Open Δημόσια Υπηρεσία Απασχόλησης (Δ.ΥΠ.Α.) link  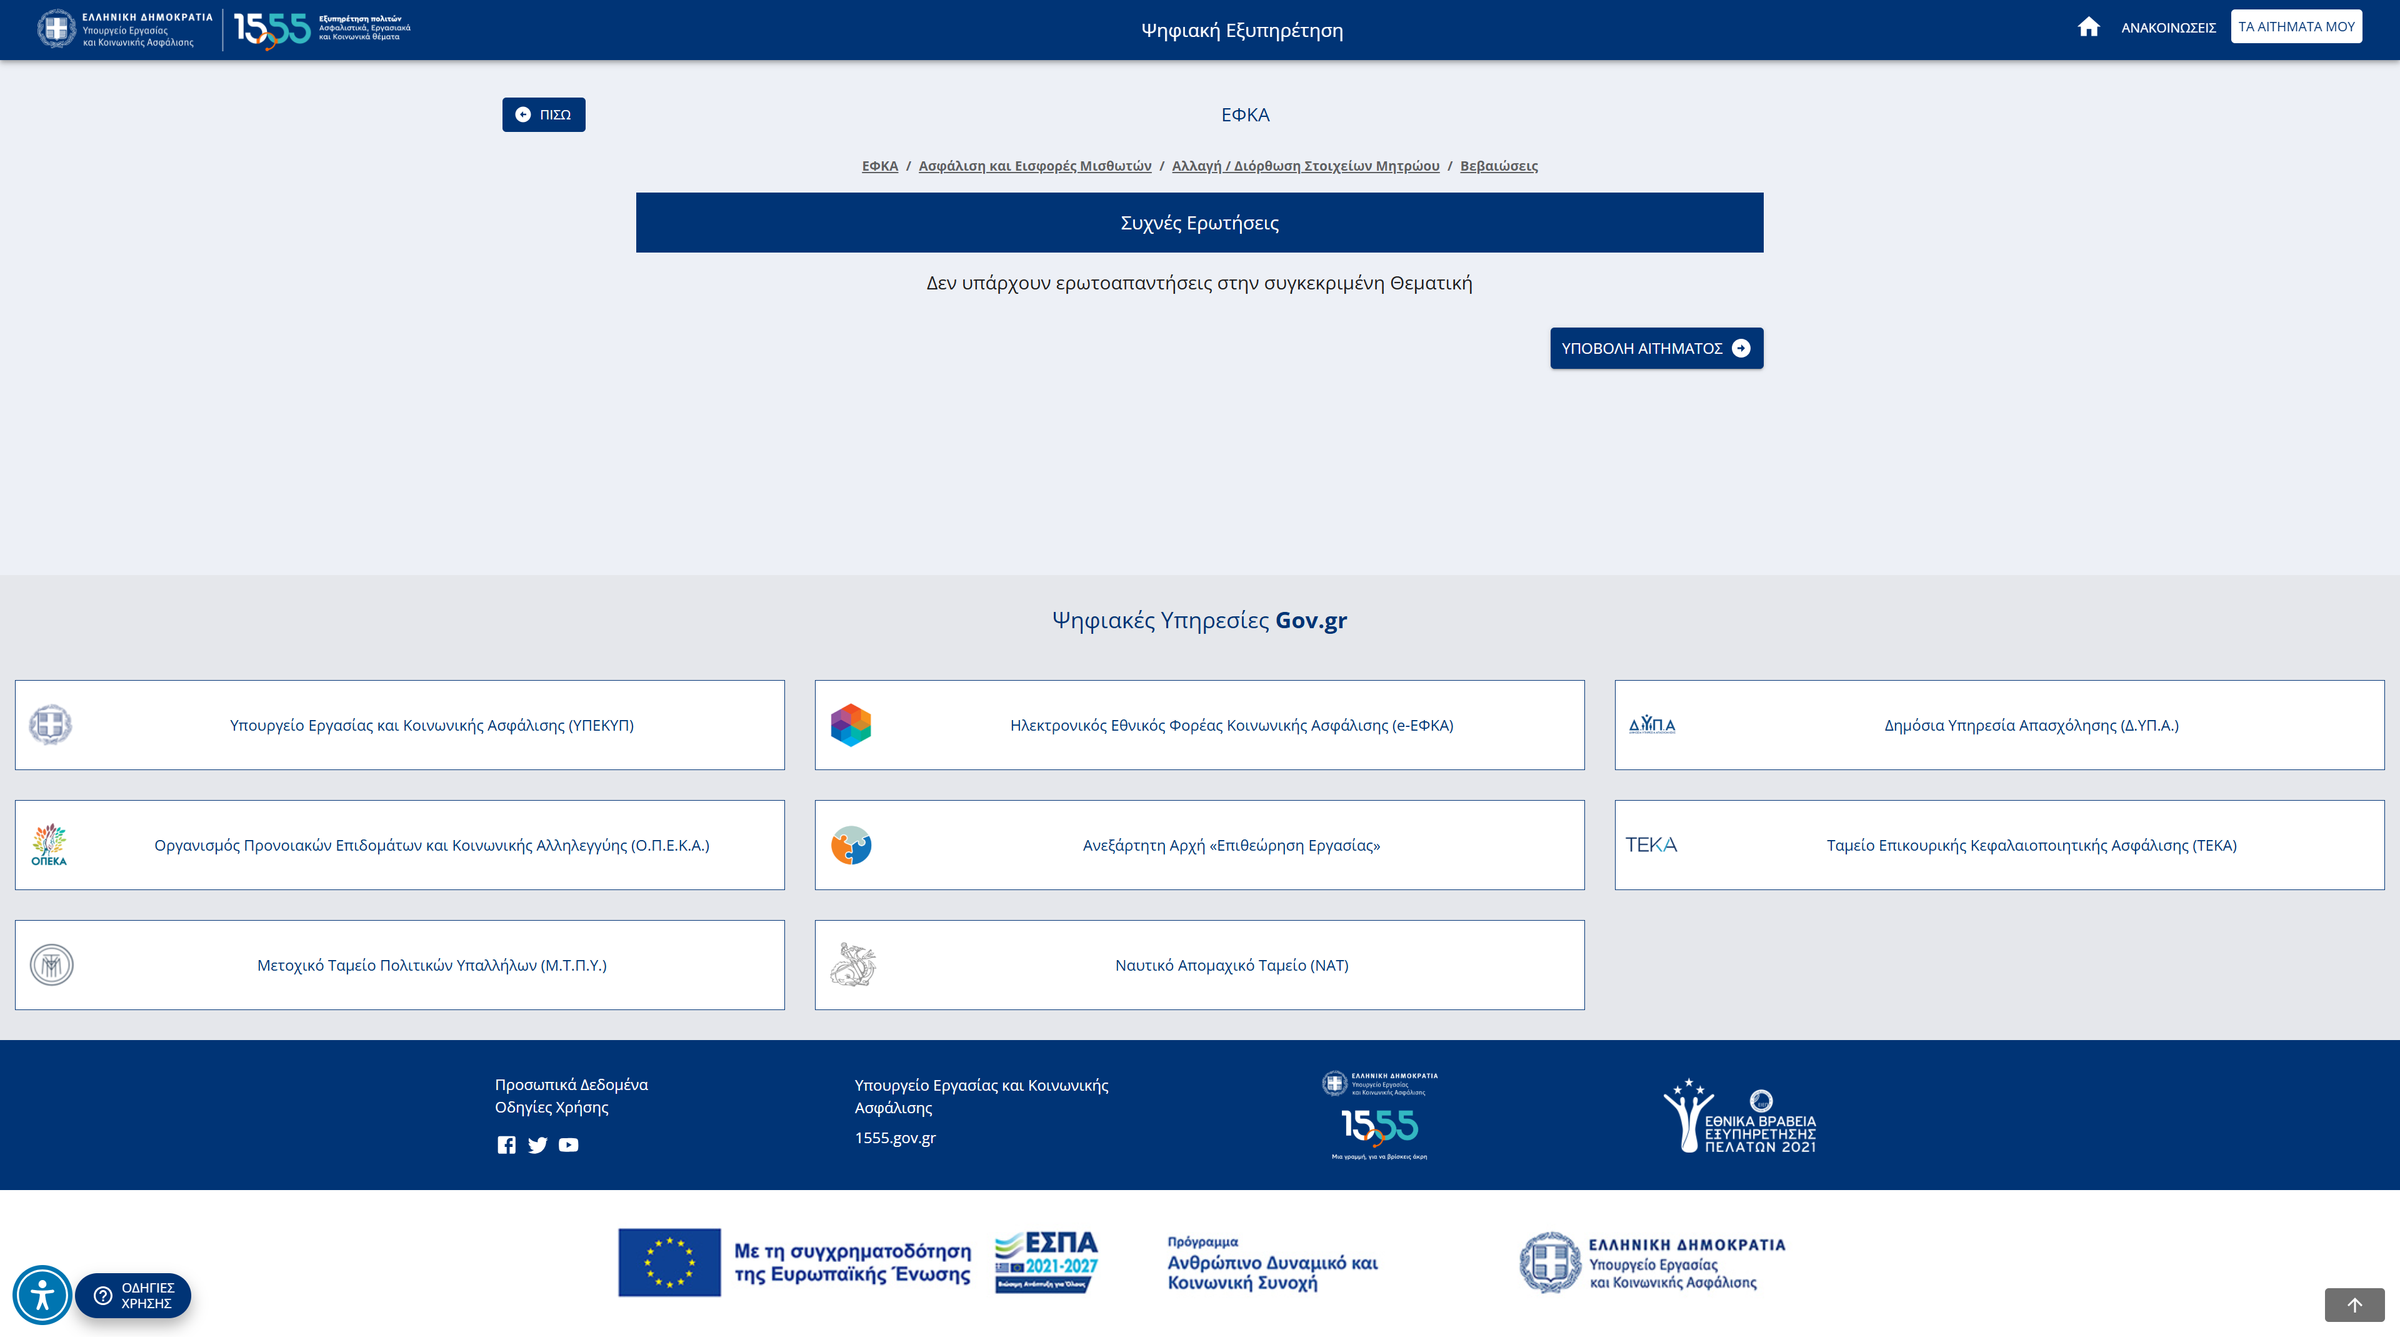click(x=2000, y=725)
